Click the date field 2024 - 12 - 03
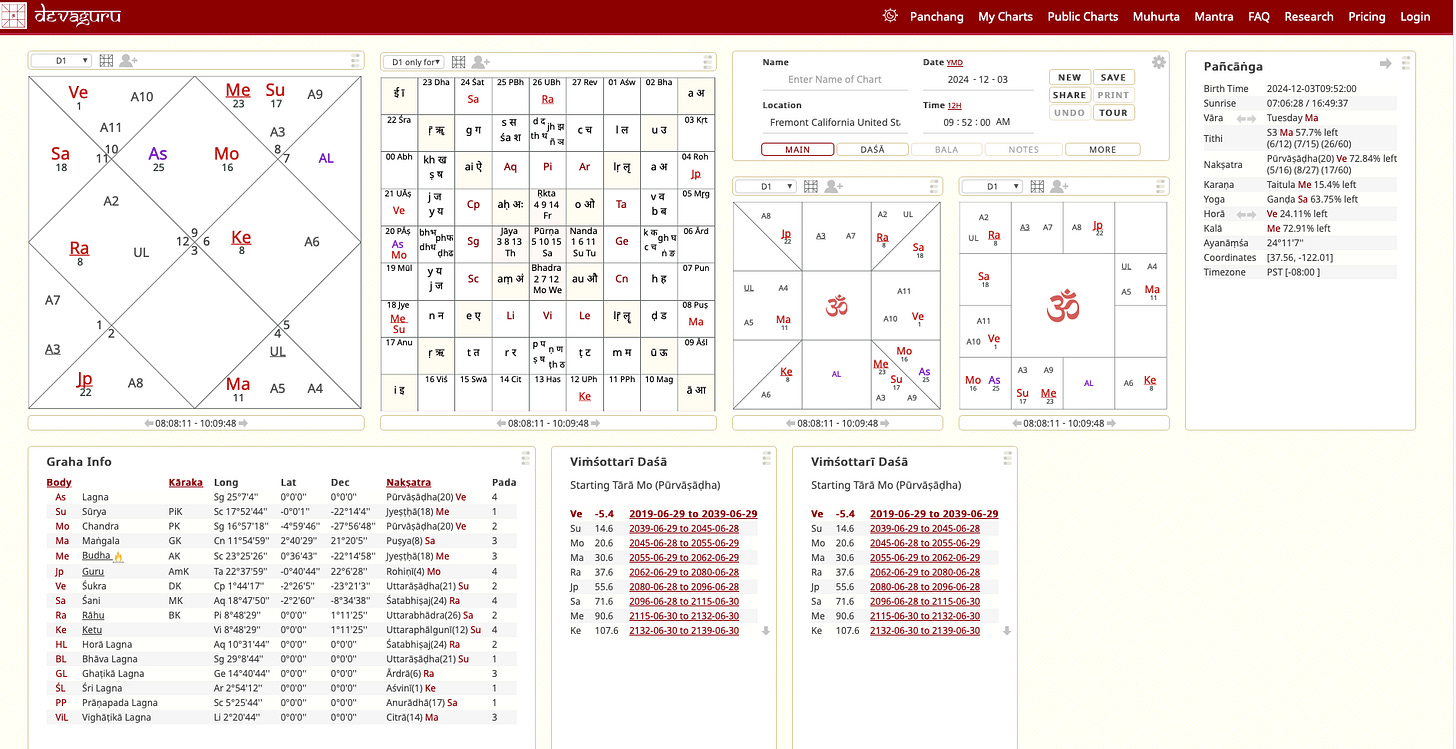The width and height of the screenshot is (1456, 749). click(978, 80)
